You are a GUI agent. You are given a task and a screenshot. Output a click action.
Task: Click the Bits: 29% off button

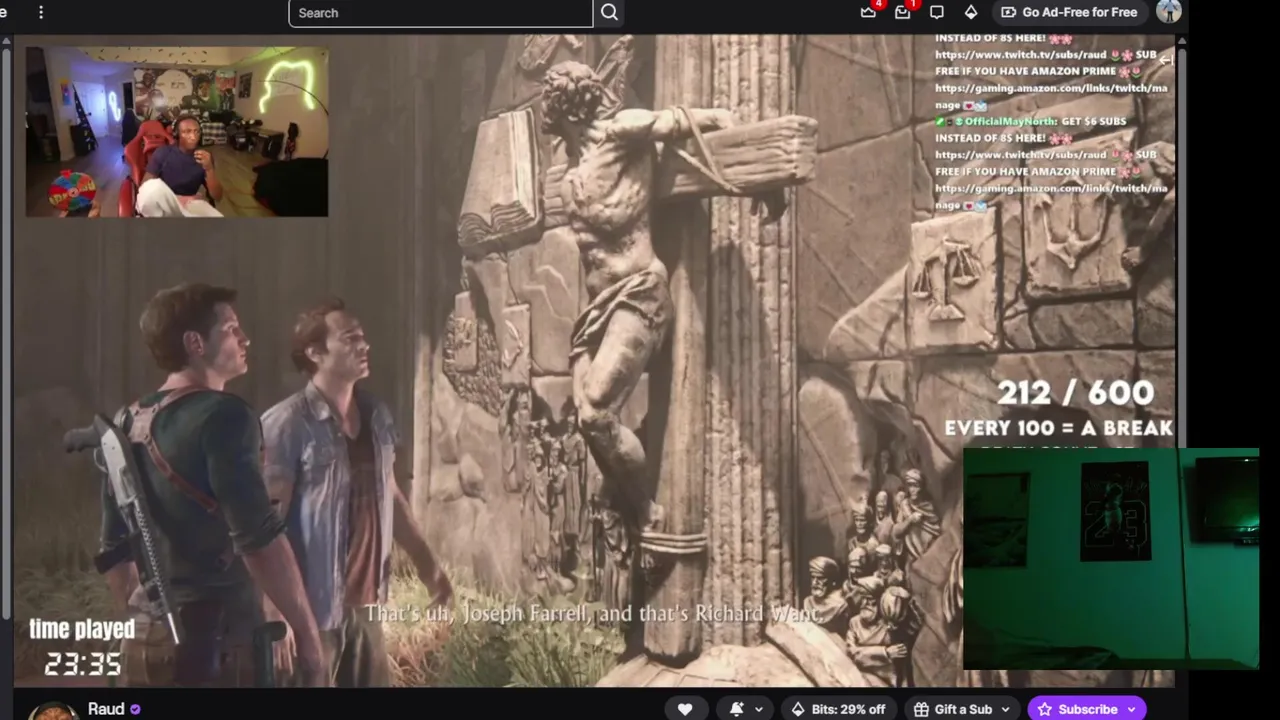pos(838,709)
